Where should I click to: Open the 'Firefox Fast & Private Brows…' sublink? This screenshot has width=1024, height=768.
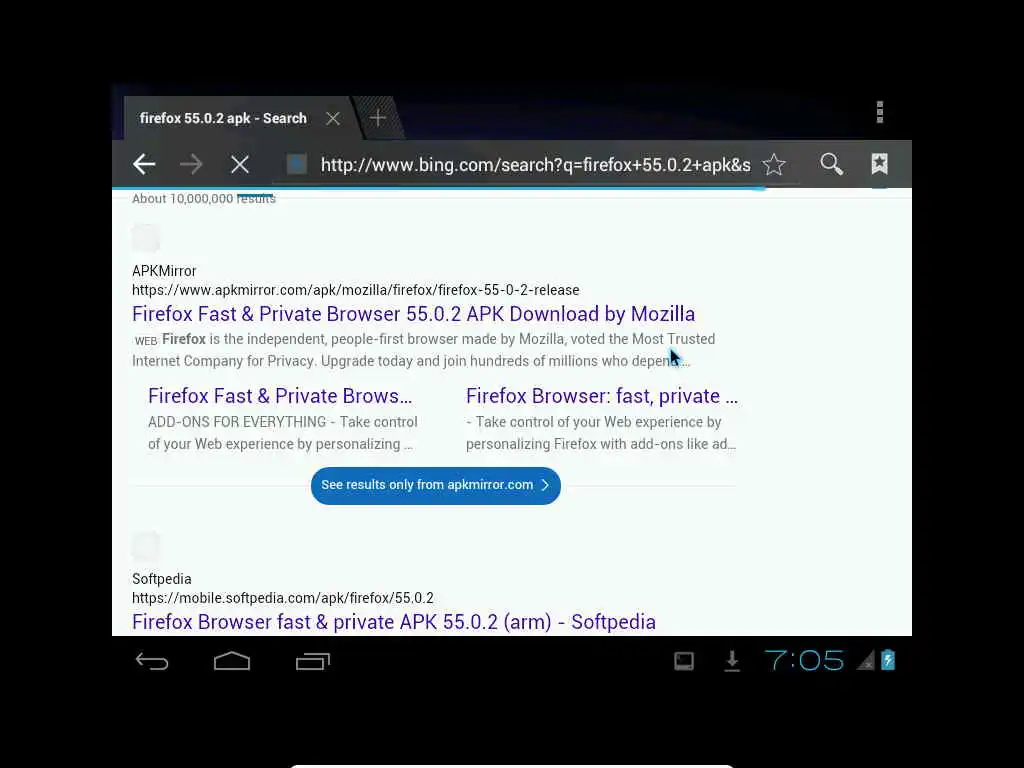click(280, 396)
